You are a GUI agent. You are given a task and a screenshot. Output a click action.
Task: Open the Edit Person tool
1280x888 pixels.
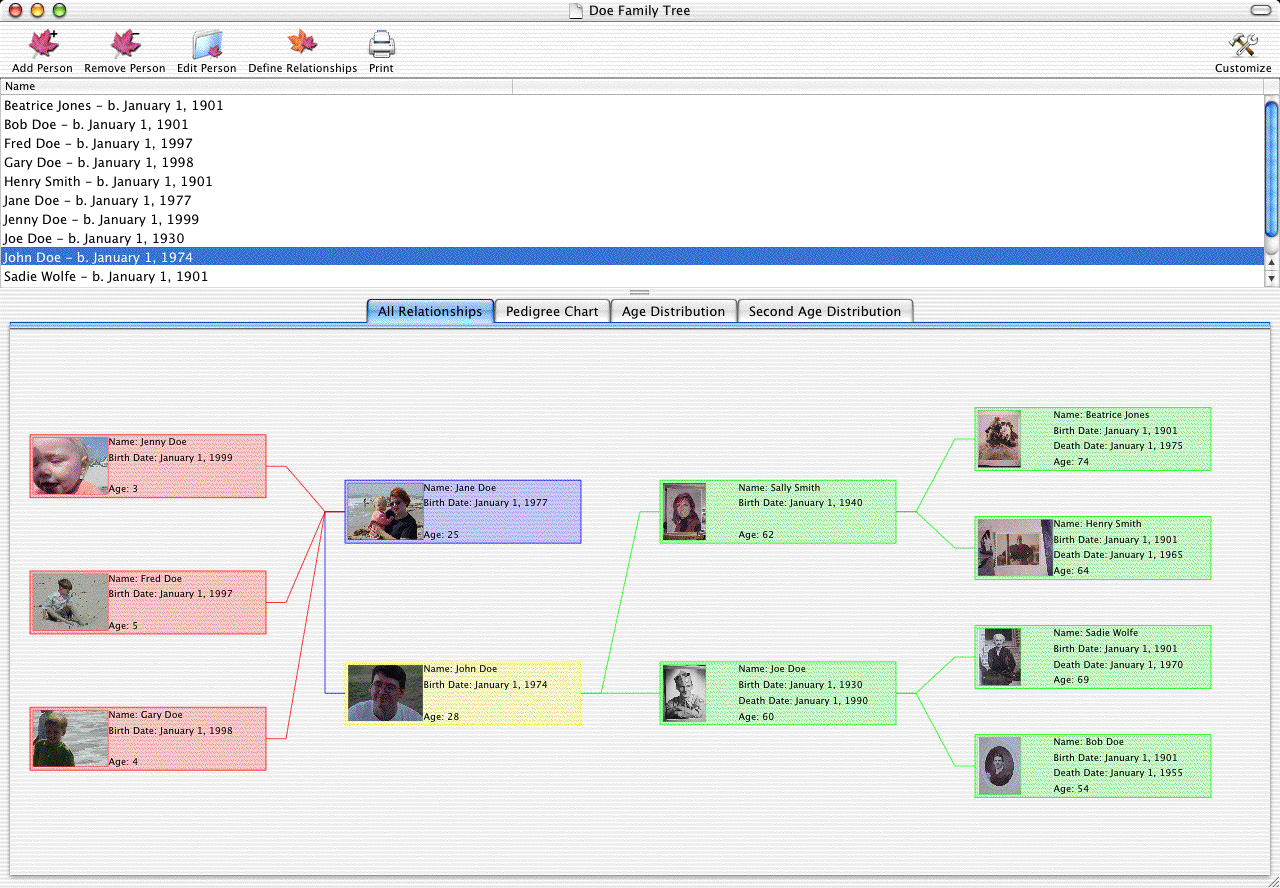(207, 45)
